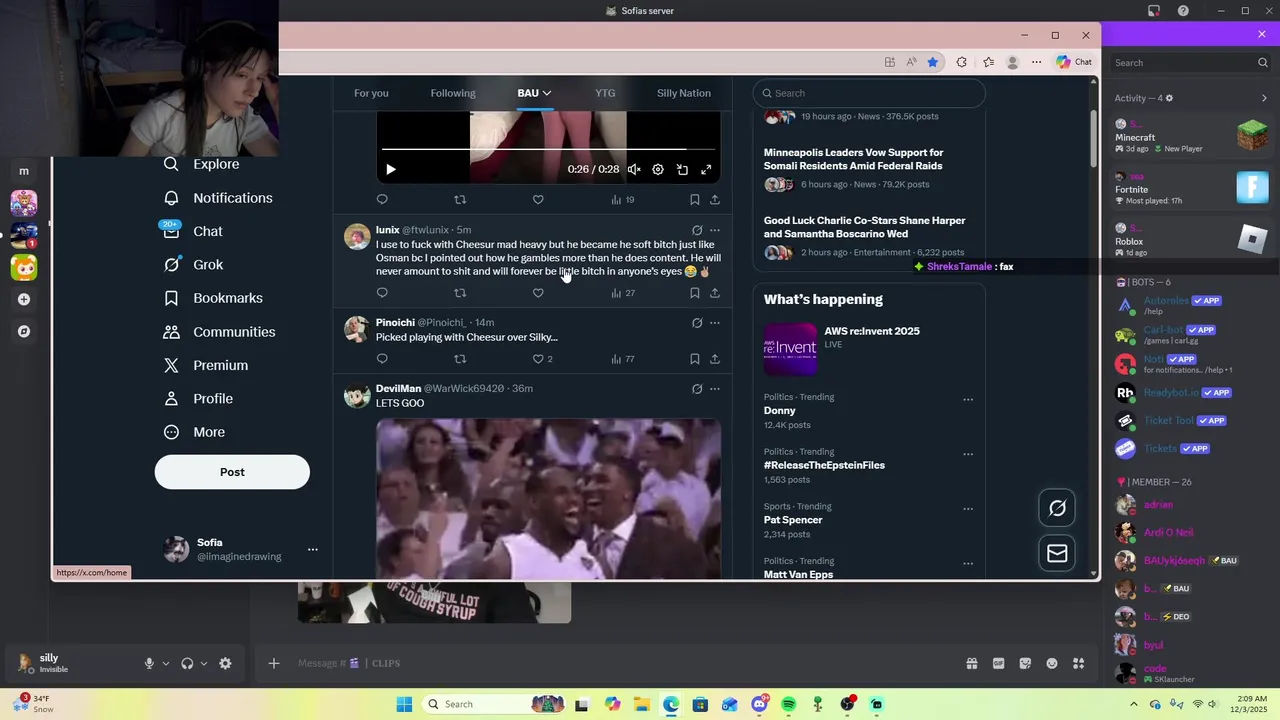Bookmark the Pinoichi post
Image resolution: width=1280 pixels, height=720 pixels.
point(694,359)
